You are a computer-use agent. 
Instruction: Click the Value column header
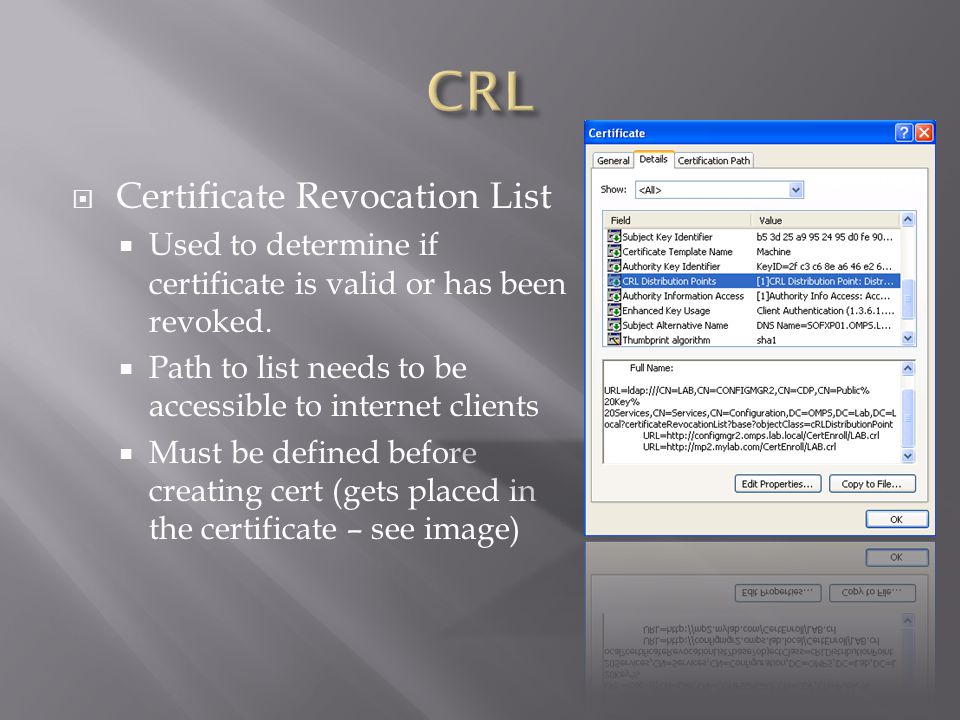coord(827,220)
